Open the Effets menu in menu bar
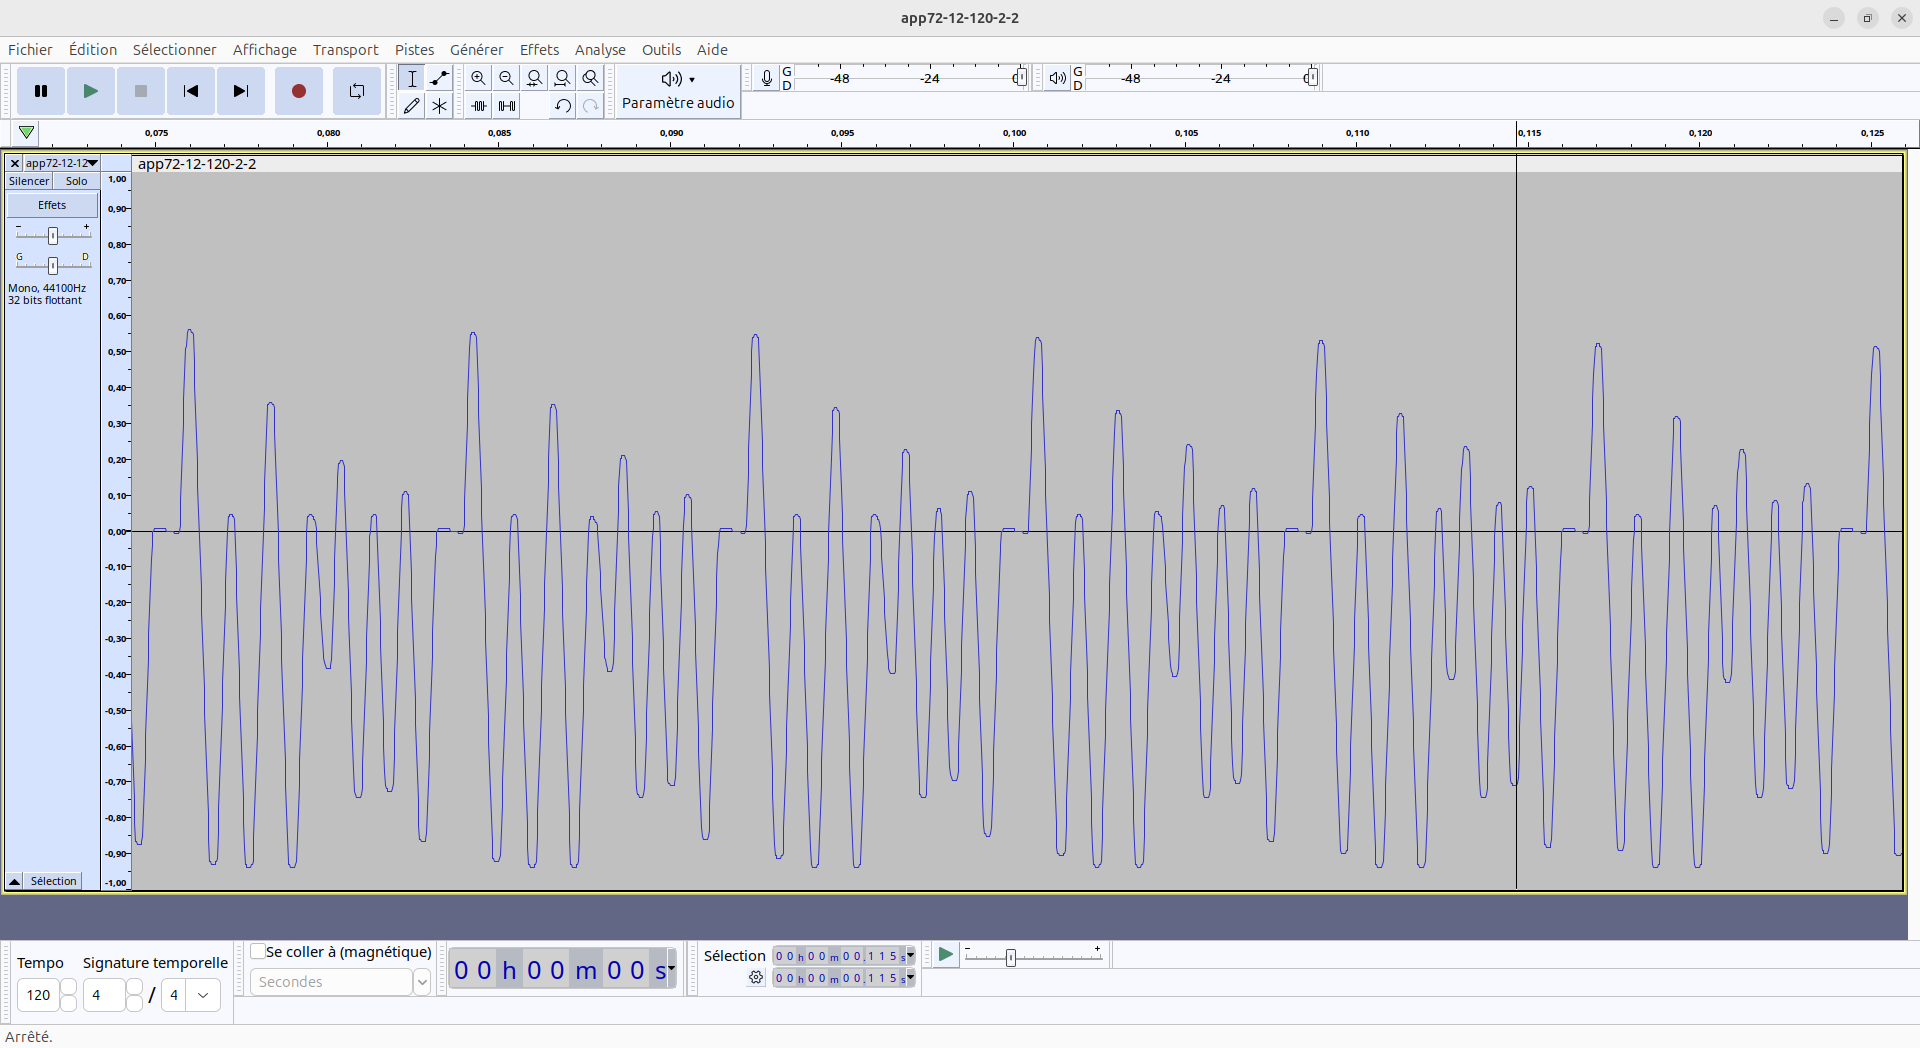The image size is (1920, 1048). pyautogui.click(x=539, y=50)
